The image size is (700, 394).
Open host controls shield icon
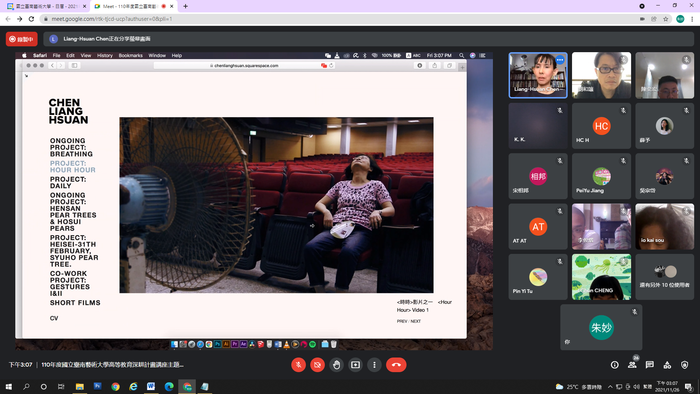click(684, 365)
